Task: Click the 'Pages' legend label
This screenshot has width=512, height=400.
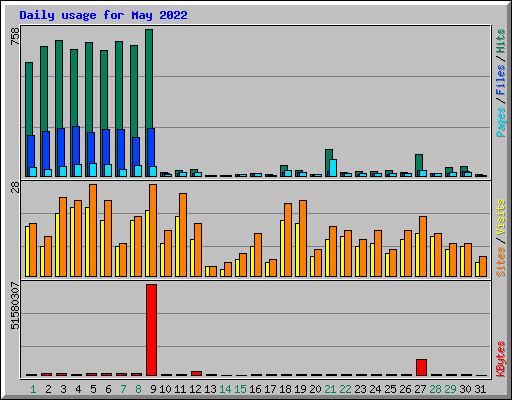Action: coord(500,122)
